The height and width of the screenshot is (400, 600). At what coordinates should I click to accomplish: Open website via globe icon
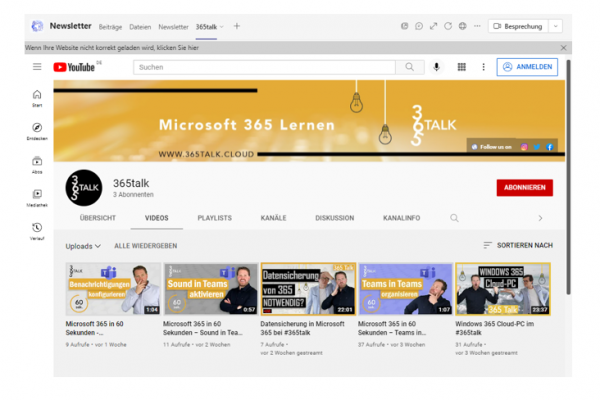point(463,26)
